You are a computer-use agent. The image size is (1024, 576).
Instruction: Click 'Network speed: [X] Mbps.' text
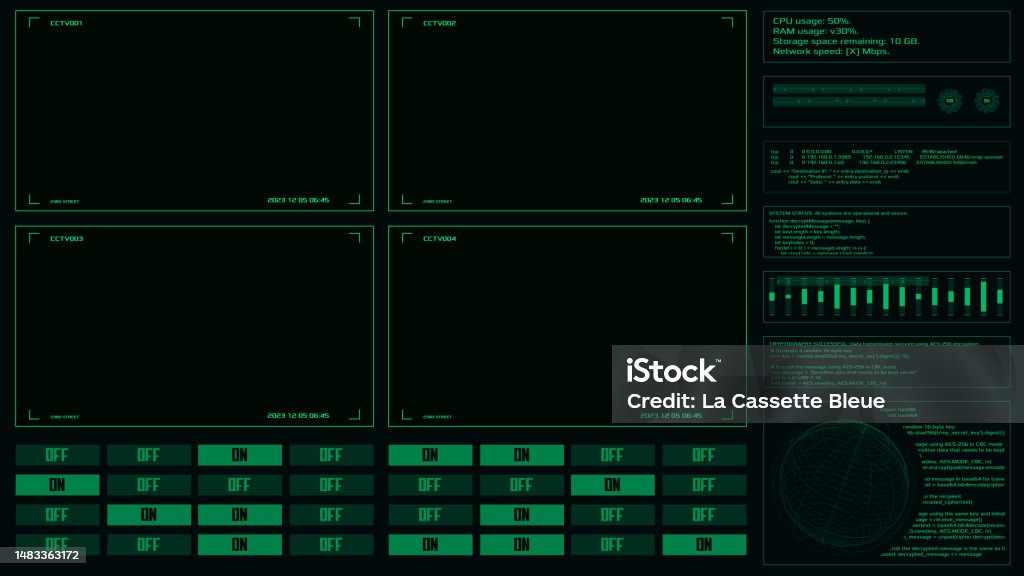[x=831, y=51]
